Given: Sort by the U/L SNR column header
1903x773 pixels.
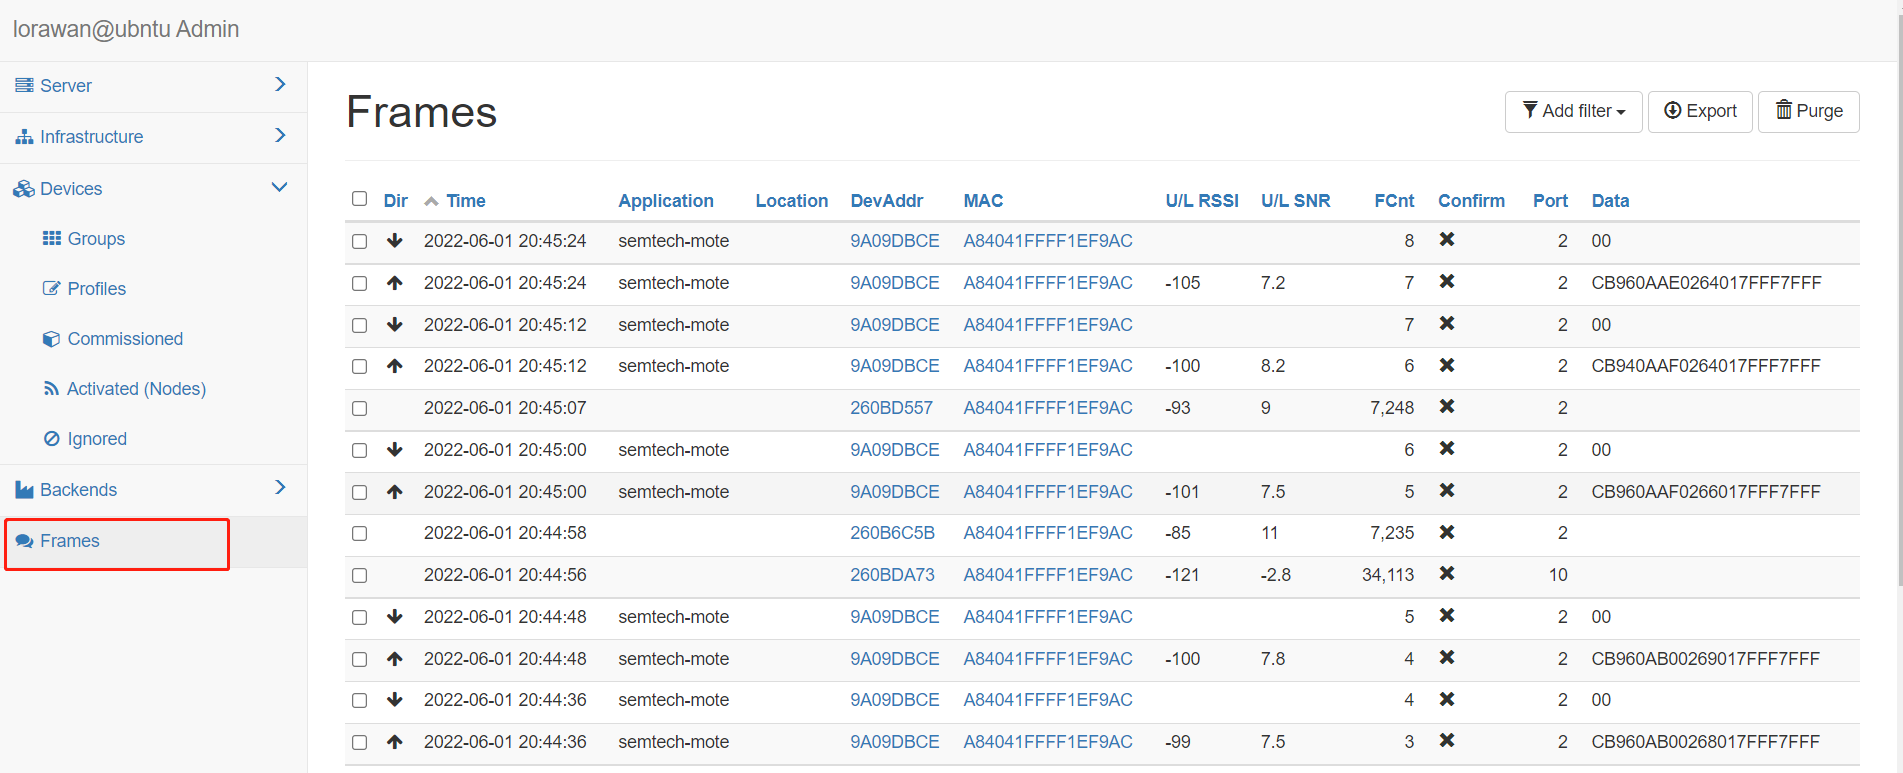Looking at the screenshot, I should [1295, 201].
